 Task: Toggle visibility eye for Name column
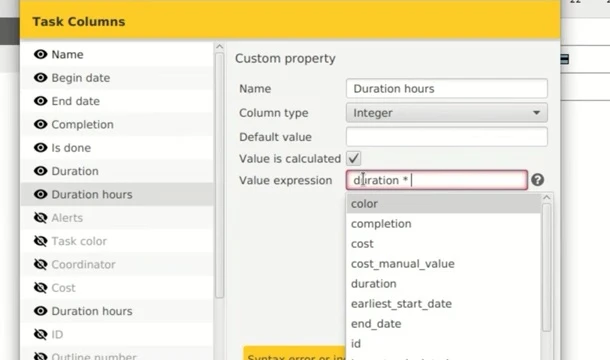40,54
